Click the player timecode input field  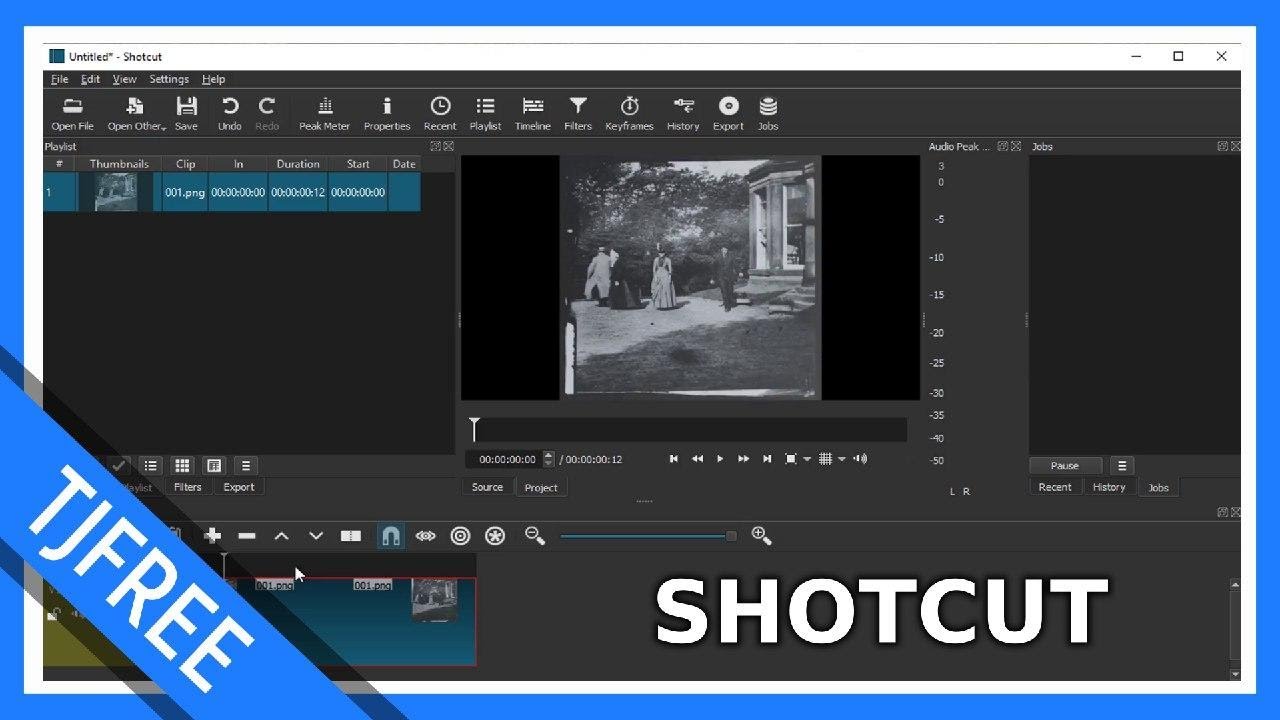click(x=507, y=459)
